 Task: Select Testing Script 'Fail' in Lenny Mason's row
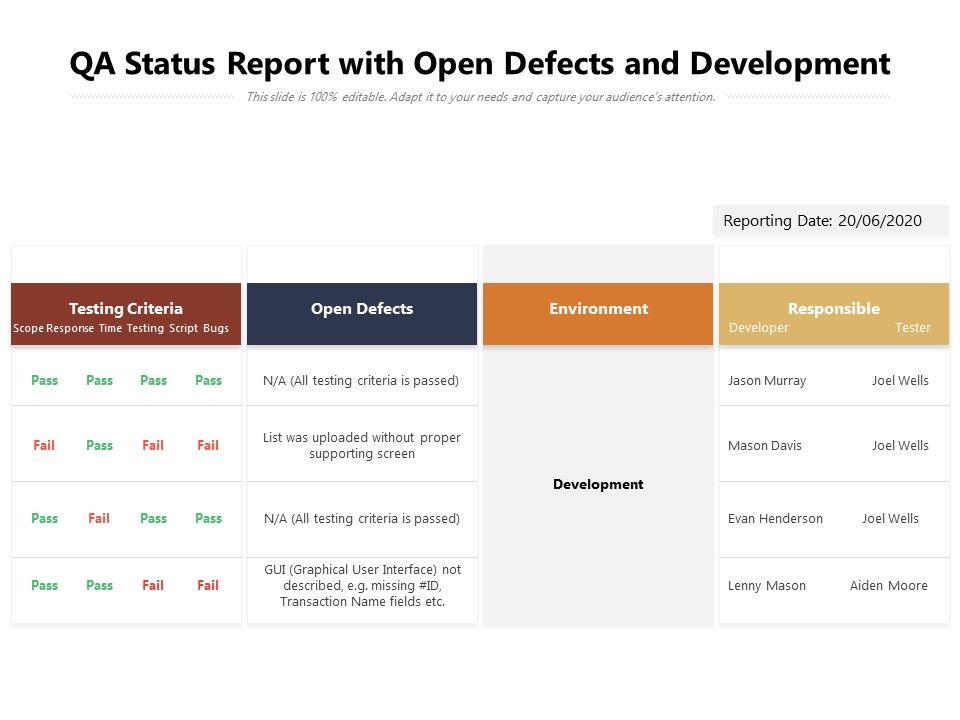(153, 585)
